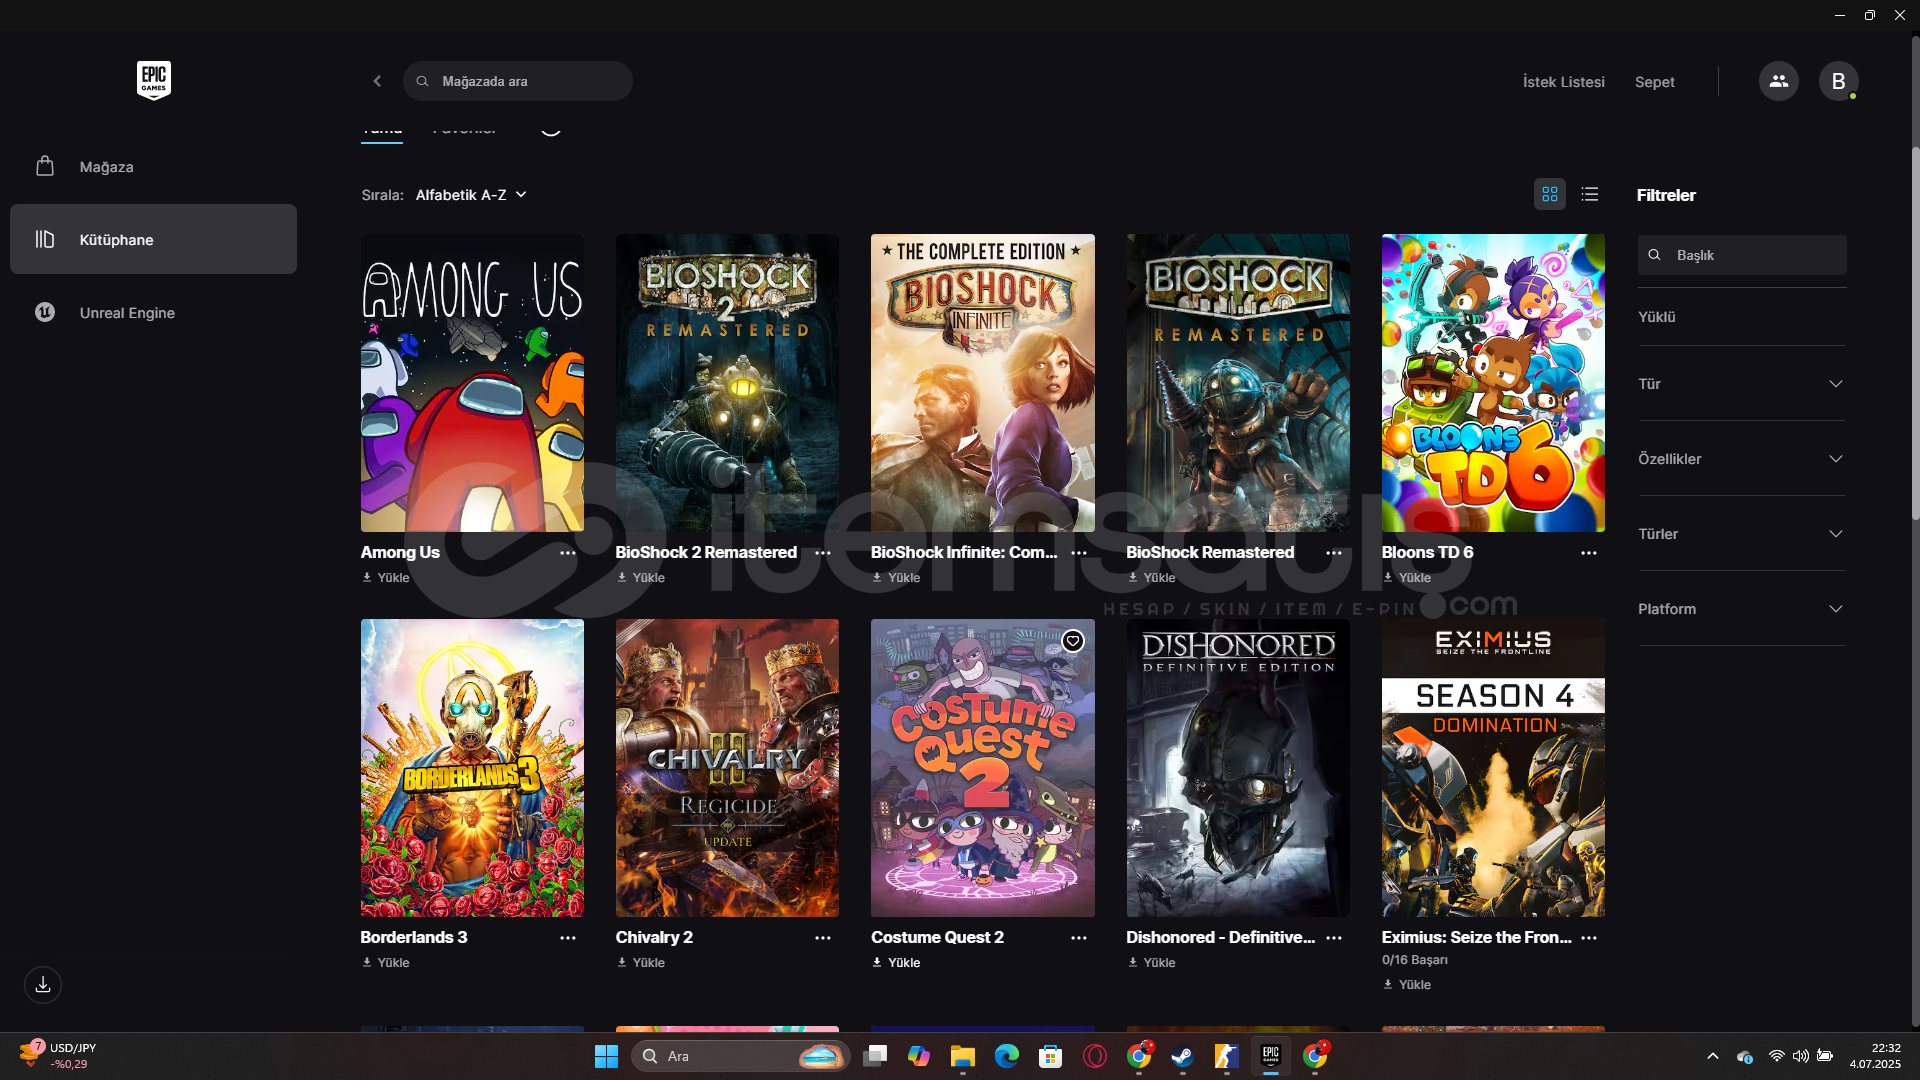Click the vertical scrollbar thumb
The height and width of the screenshot is (1080, 1920).
(x=1915, y=333)
